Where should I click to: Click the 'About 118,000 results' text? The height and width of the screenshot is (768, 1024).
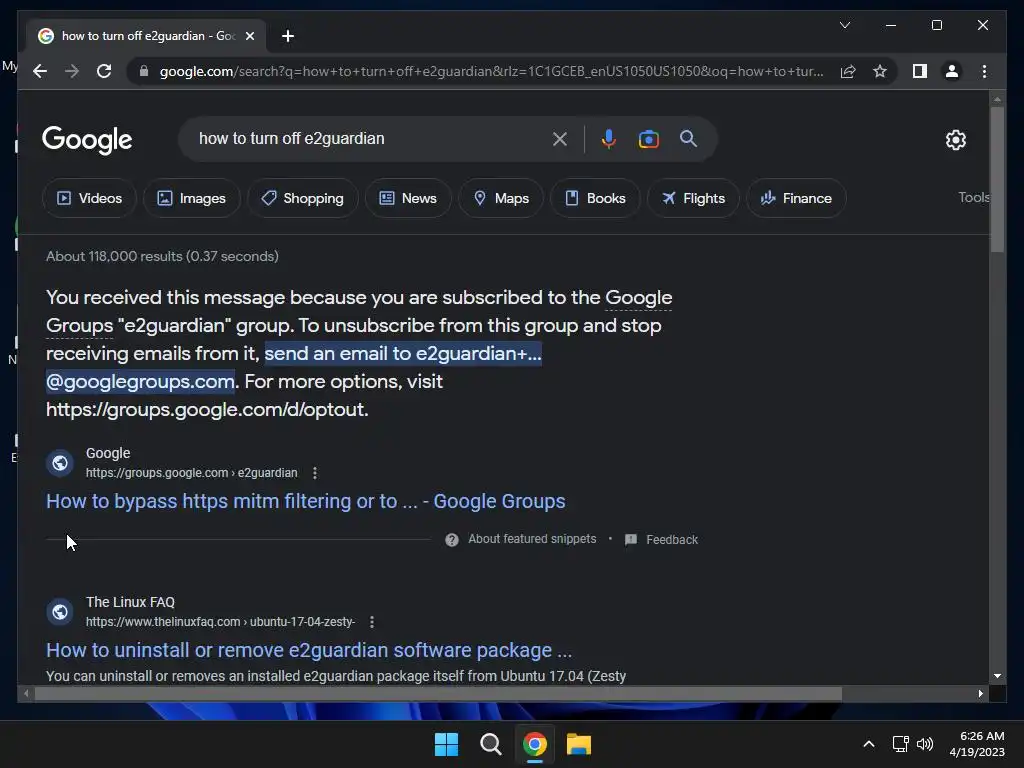[x=162, y=256]
